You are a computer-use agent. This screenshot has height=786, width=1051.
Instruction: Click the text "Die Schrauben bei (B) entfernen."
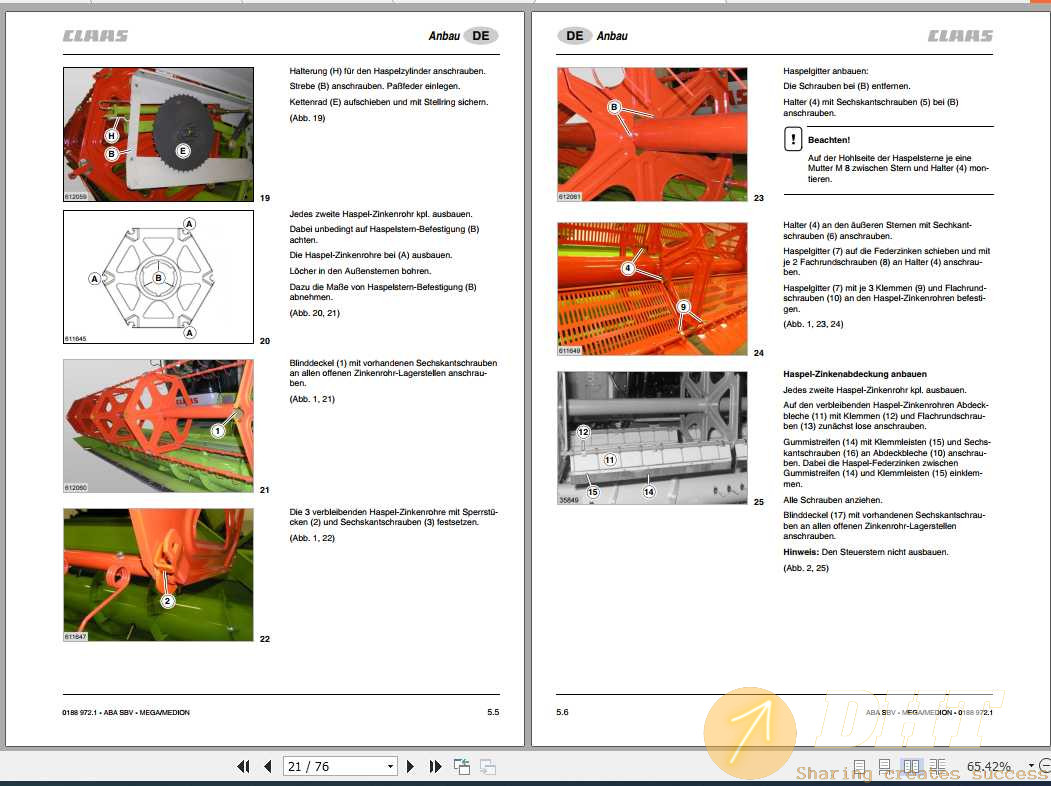(847, 86)
